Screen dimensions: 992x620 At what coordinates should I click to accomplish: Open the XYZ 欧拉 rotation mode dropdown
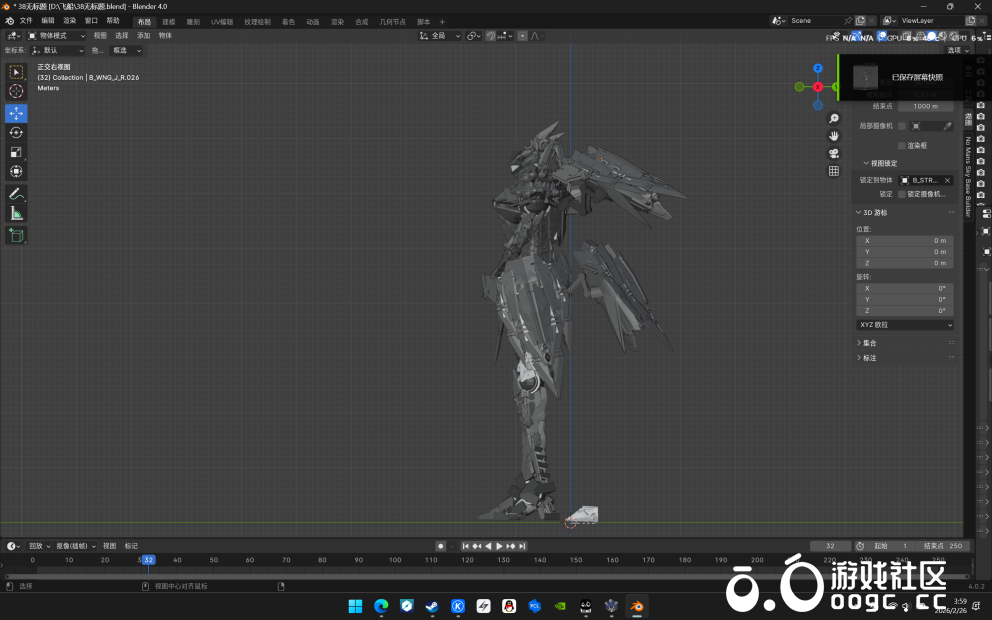tap(905, 325)
